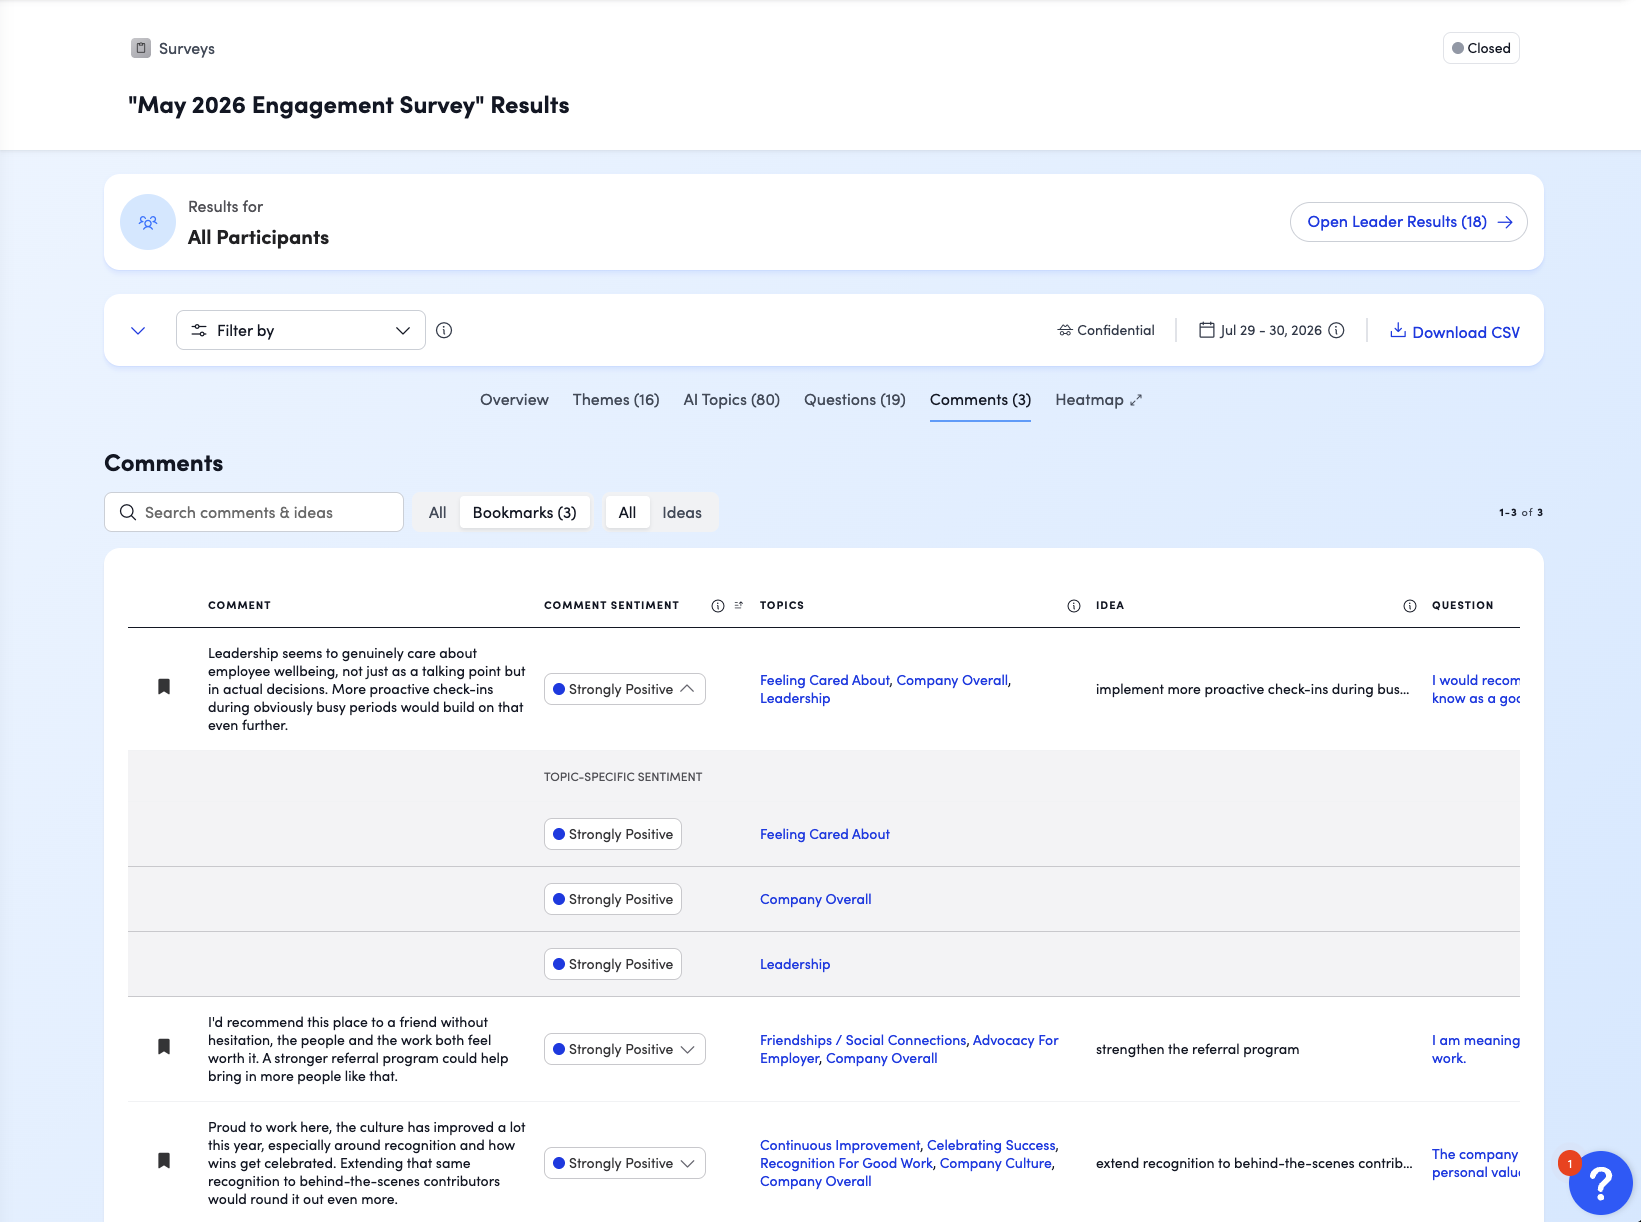Click the info icon in Topics column header
The image size is (1641, 1222).
pyautogui.click(x=1074, y=606)
